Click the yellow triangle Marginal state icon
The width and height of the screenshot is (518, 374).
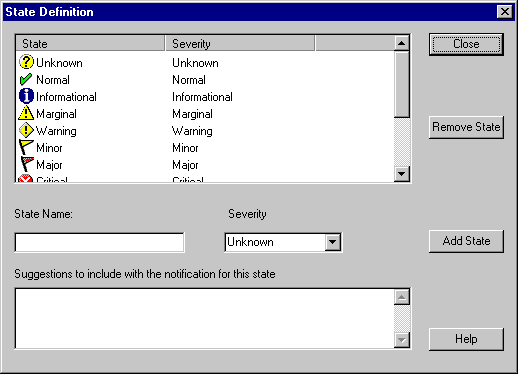(26, 113)
